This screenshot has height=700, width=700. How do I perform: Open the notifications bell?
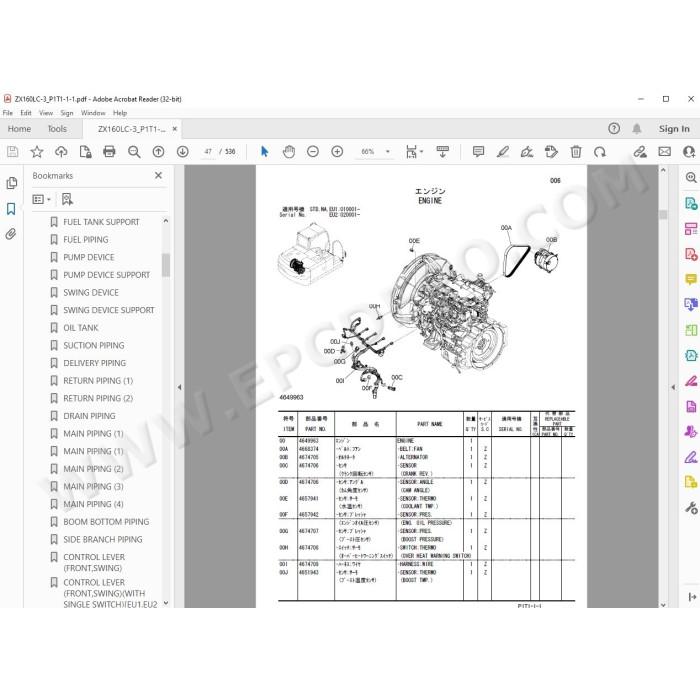[x=637, y=129]
